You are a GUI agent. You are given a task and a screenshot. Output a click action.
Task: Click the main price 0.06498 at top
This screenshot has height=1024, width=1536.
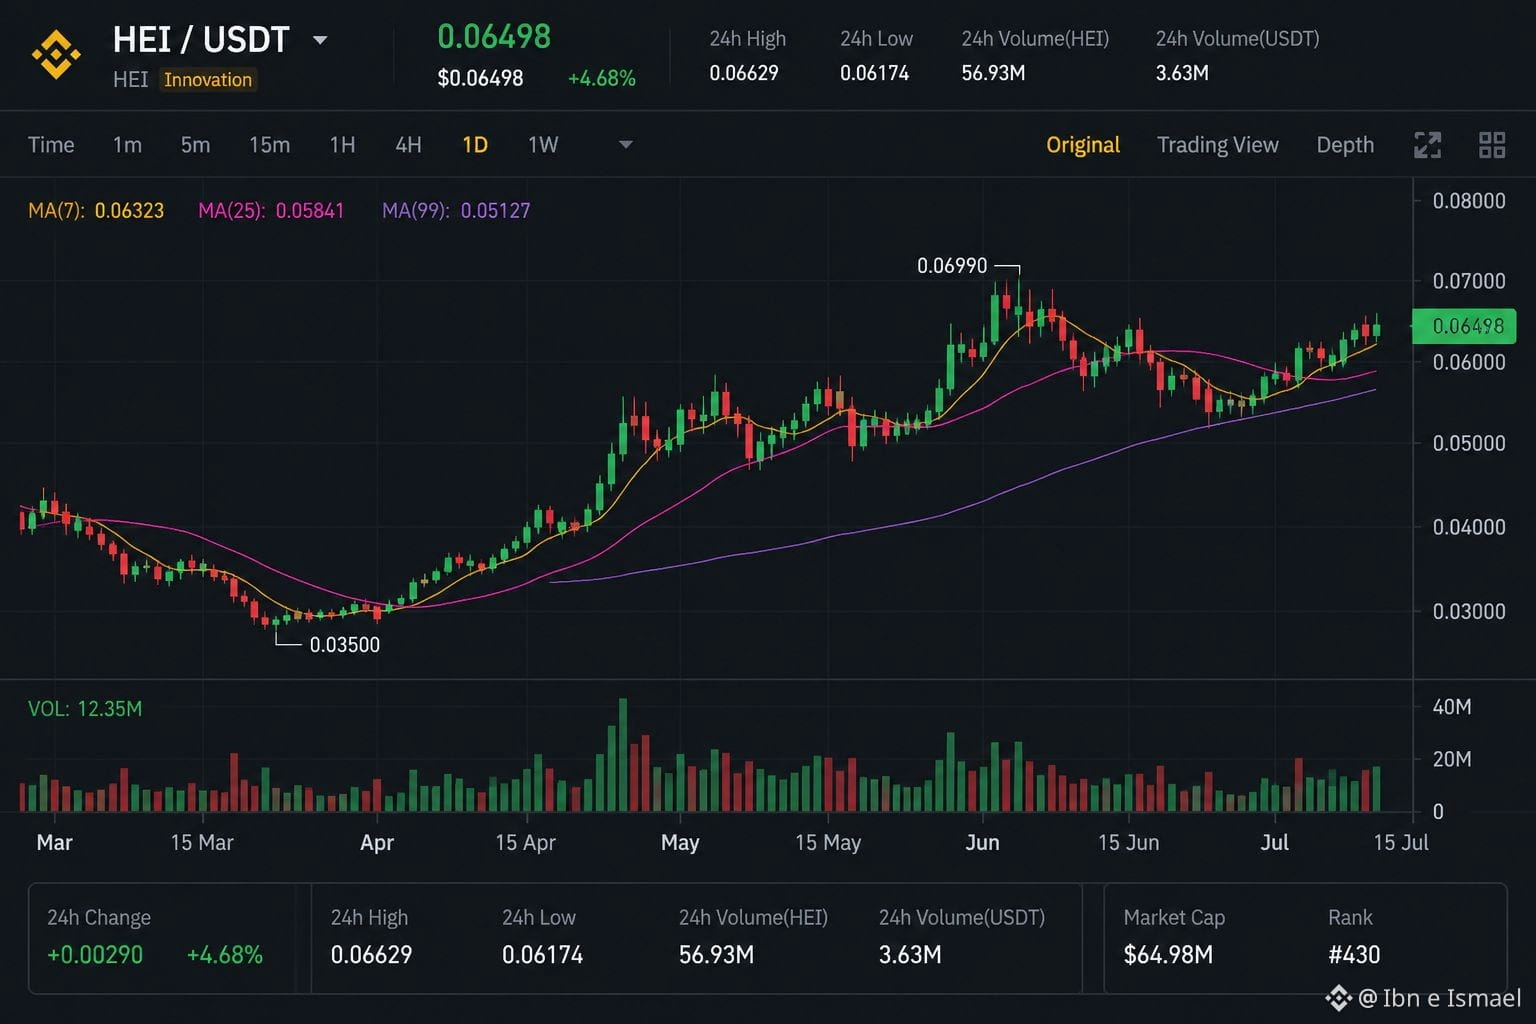[x=494, y=37]
